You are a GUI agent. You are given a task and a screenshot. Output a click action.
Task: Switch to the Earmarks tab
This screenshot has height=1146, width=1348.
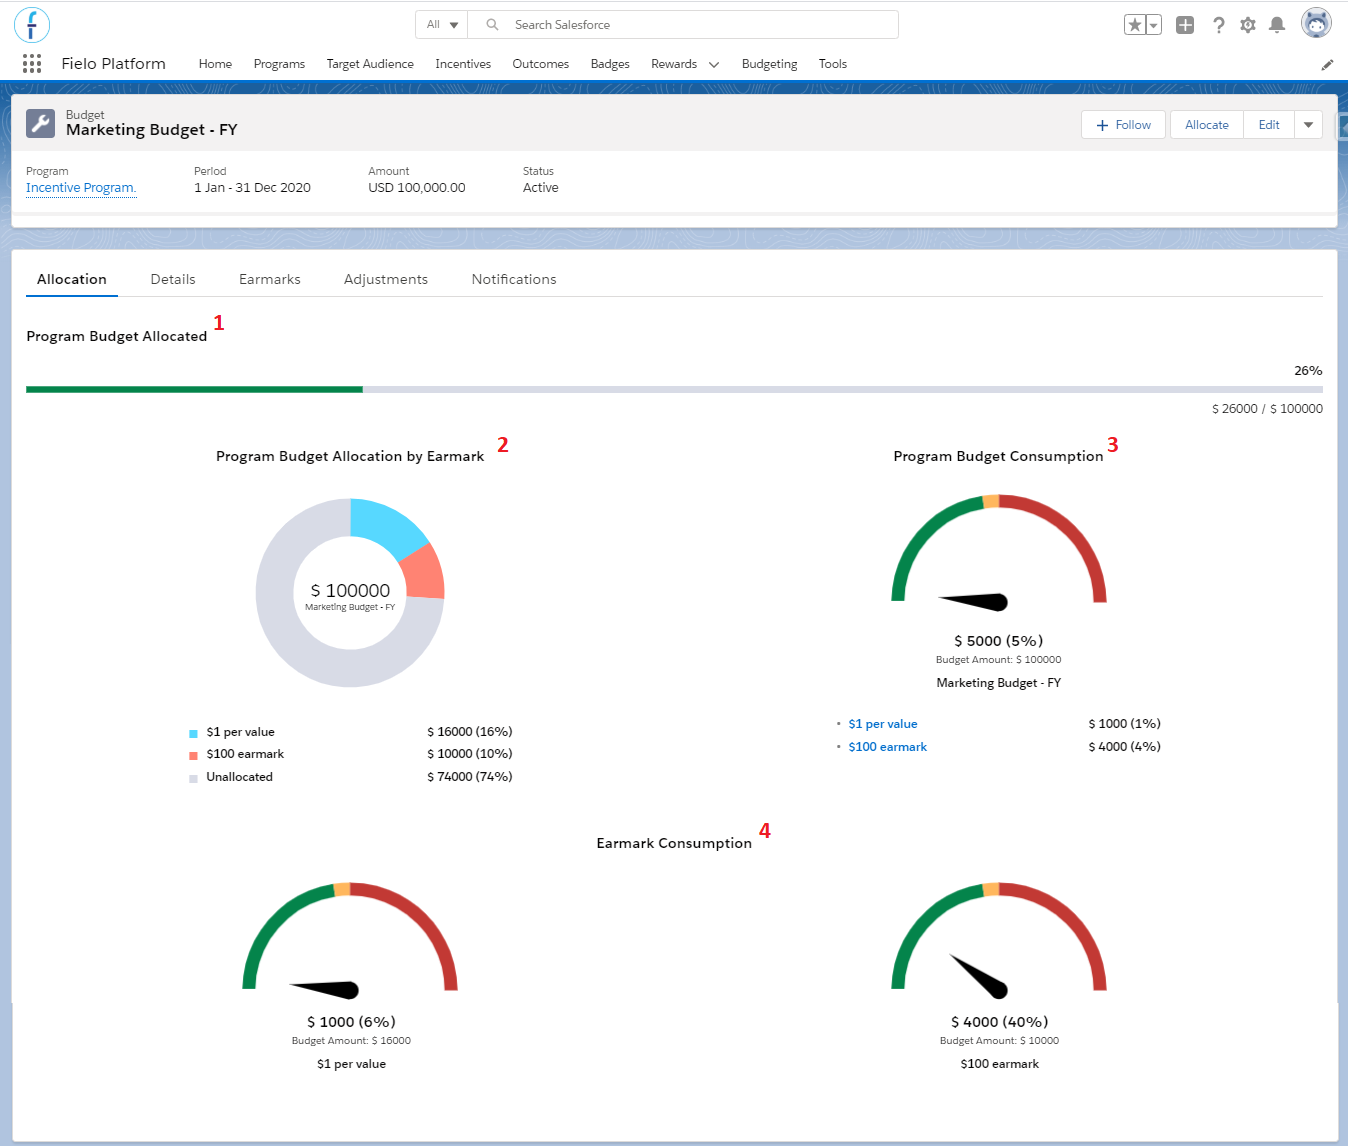(270, 280)
